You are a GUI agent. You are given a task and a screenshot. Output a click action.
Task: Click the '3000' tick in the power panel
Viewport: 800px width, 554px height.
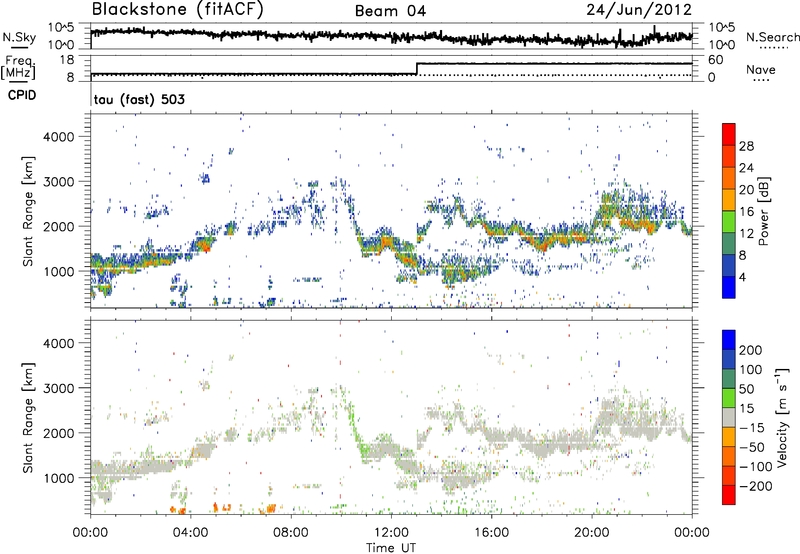59,182
